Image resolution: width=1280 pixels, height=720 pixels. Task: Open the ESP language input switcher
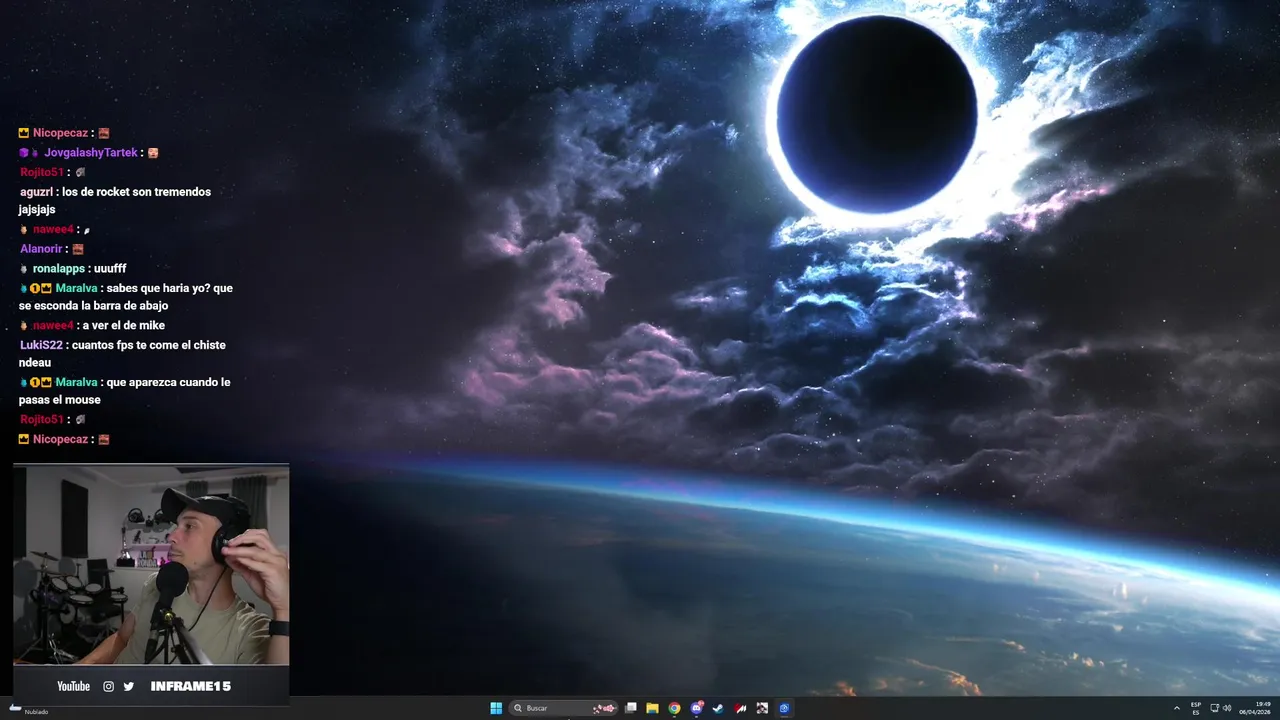pos(1196,708)
